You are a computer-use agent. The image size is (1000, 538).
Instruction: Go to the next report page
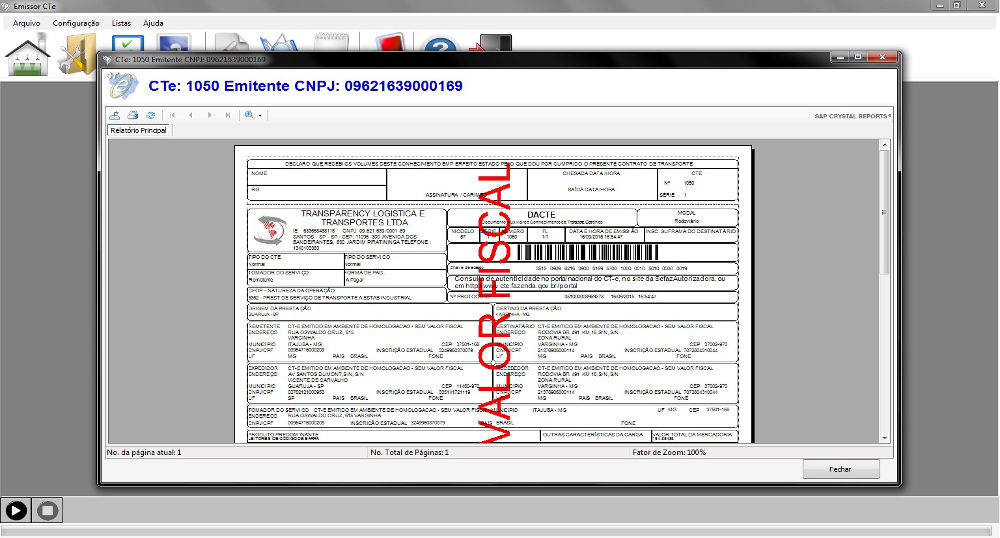[x=209, y=116]
